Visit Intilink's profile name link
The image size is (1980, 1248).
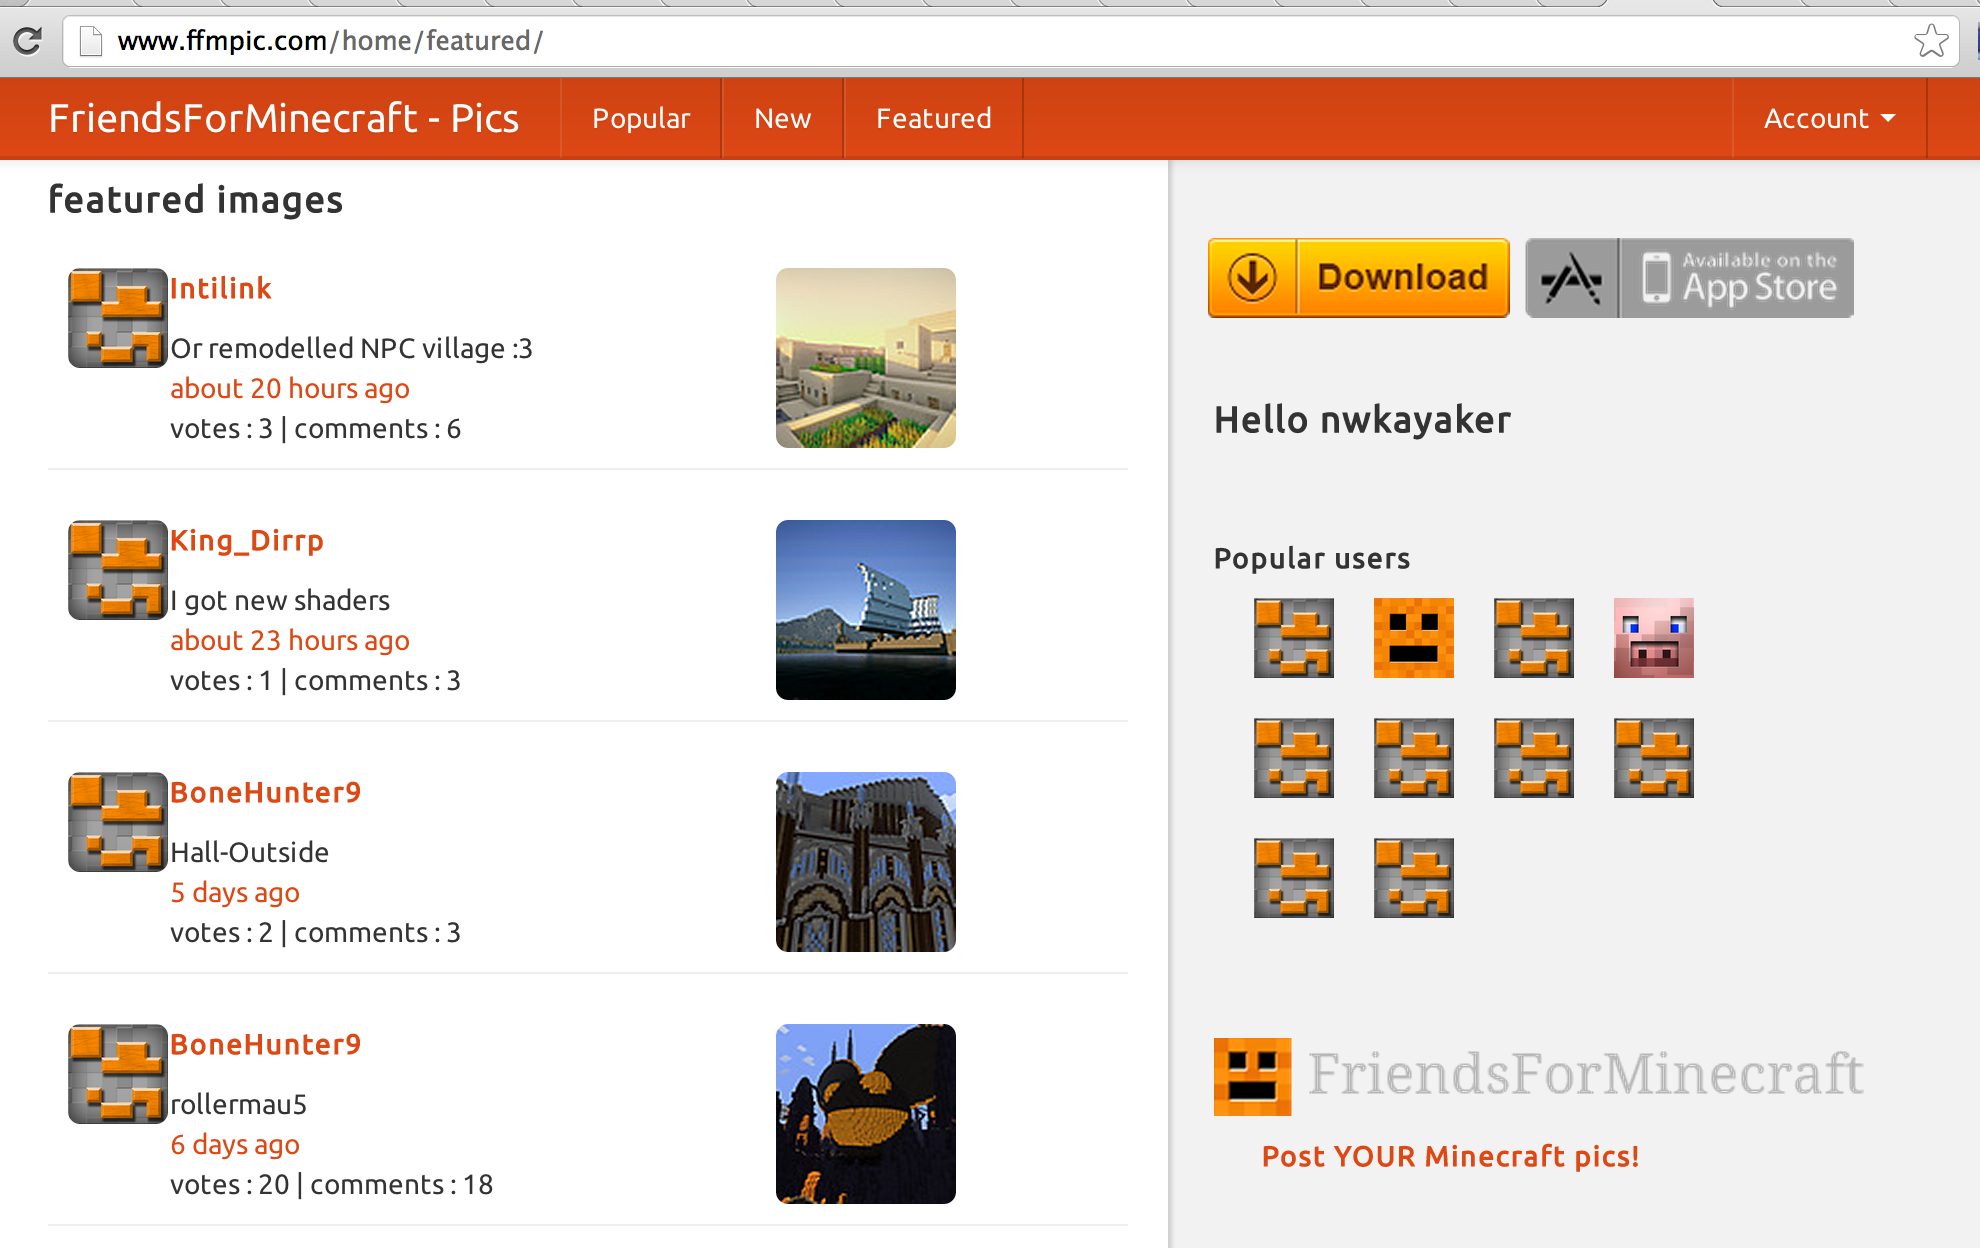[x=221, y=288]
